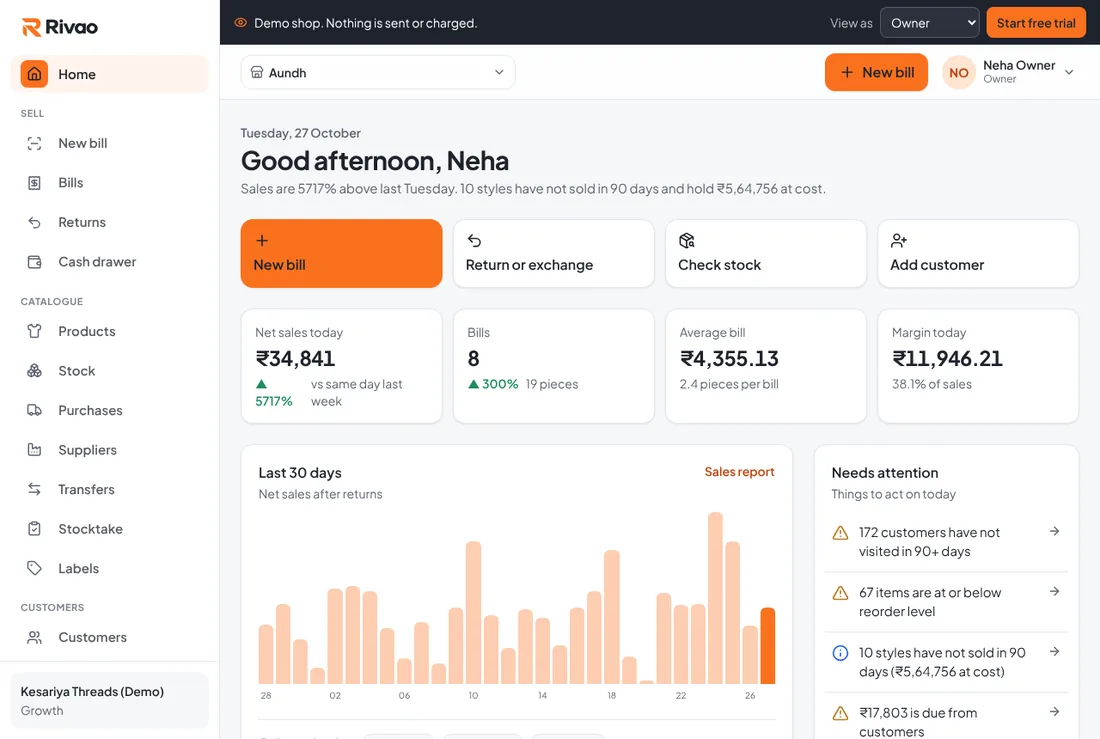Click the Stocktake clipboard icon
1100x739 pixels.
click(x=34, y=529)
